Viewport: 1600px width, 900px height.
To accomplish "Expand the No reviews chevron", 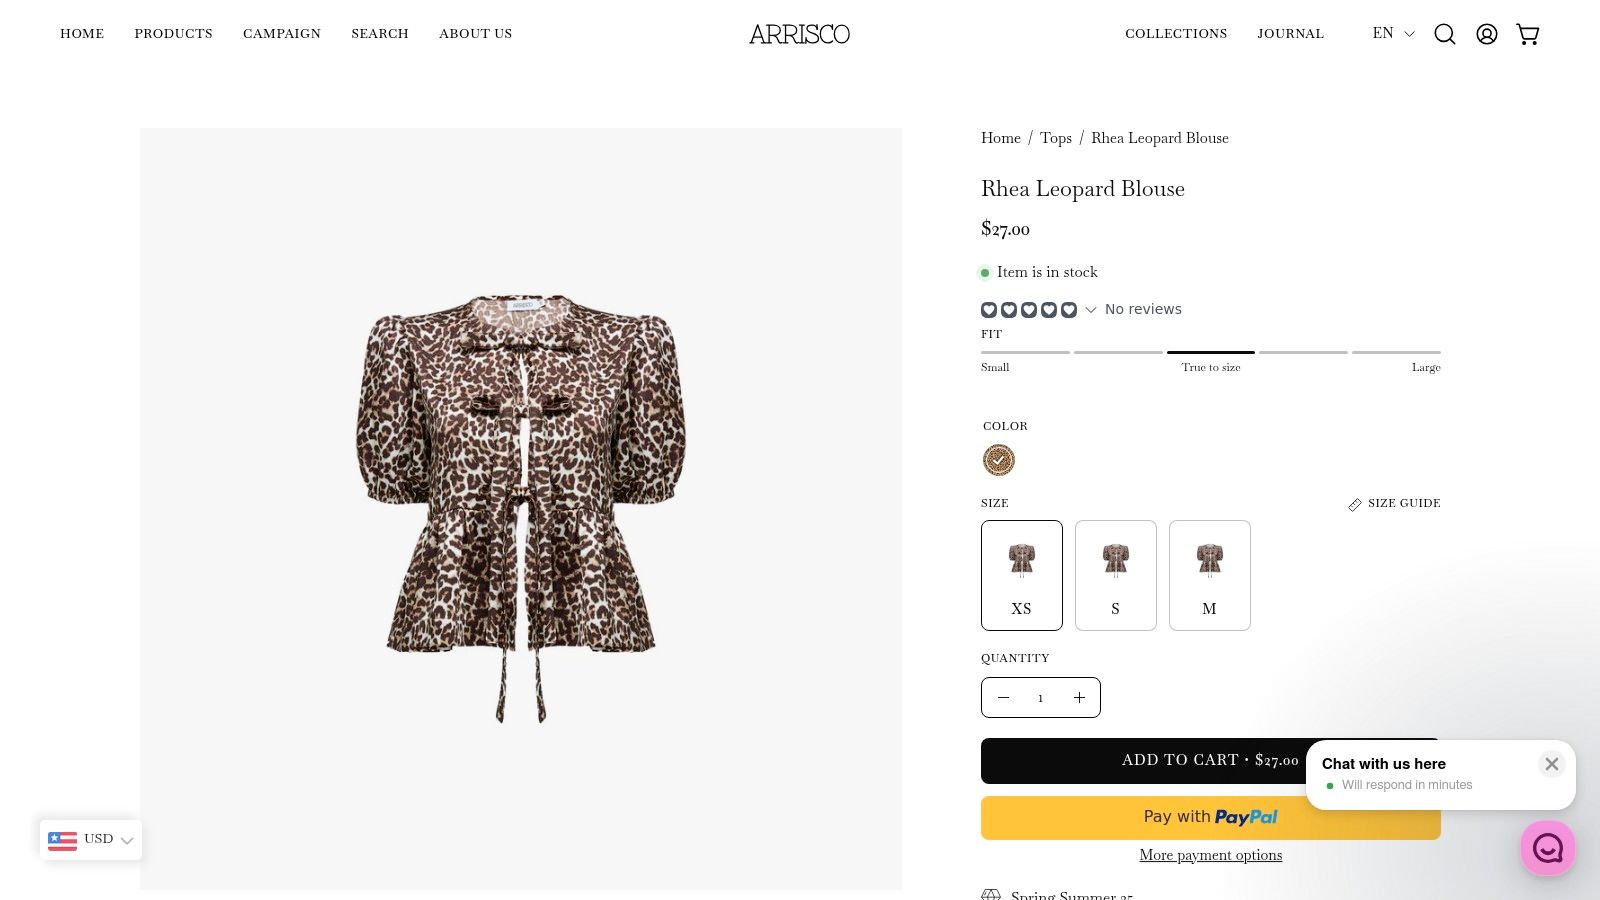I will (1089, 310).
